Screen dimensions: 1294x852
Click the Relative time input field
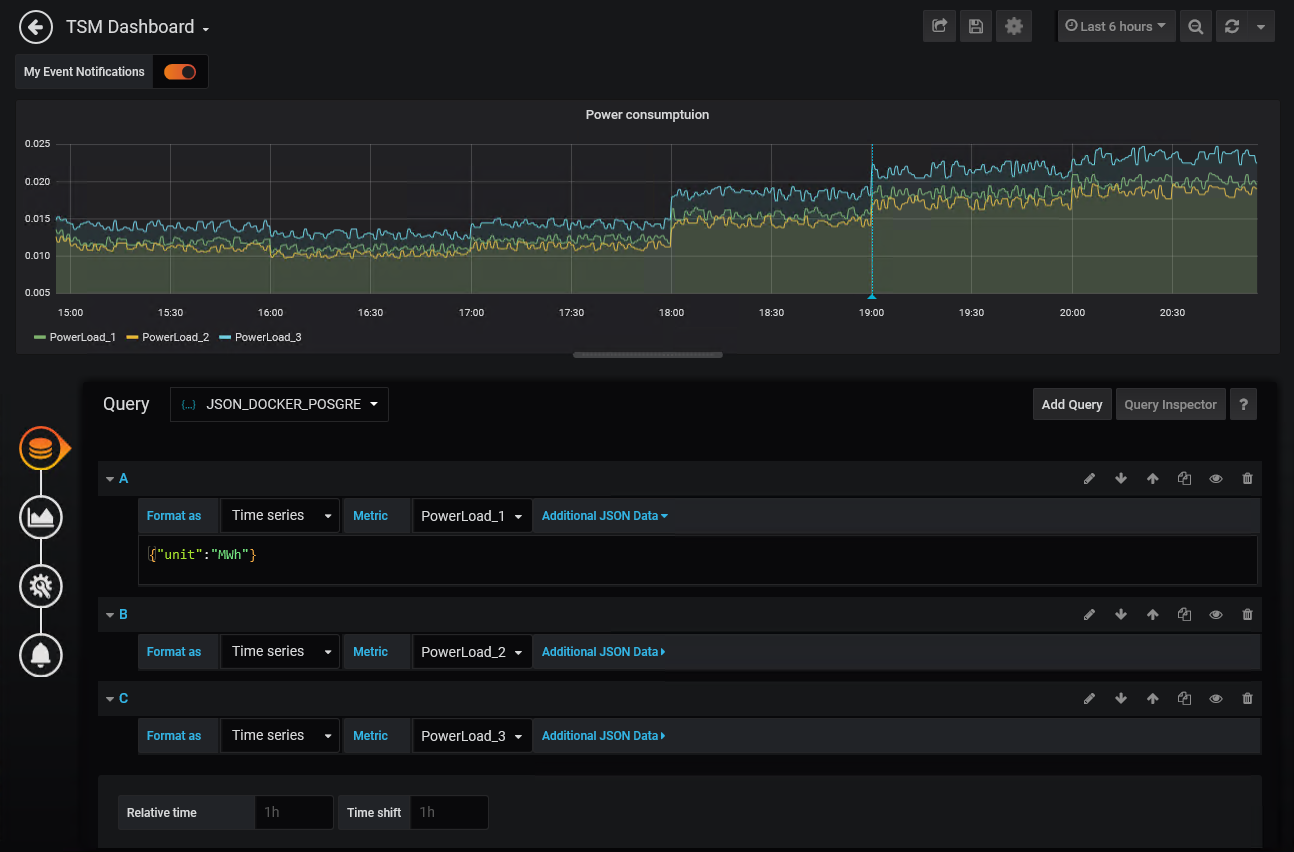pyautogui.click(x=293, y=813)
